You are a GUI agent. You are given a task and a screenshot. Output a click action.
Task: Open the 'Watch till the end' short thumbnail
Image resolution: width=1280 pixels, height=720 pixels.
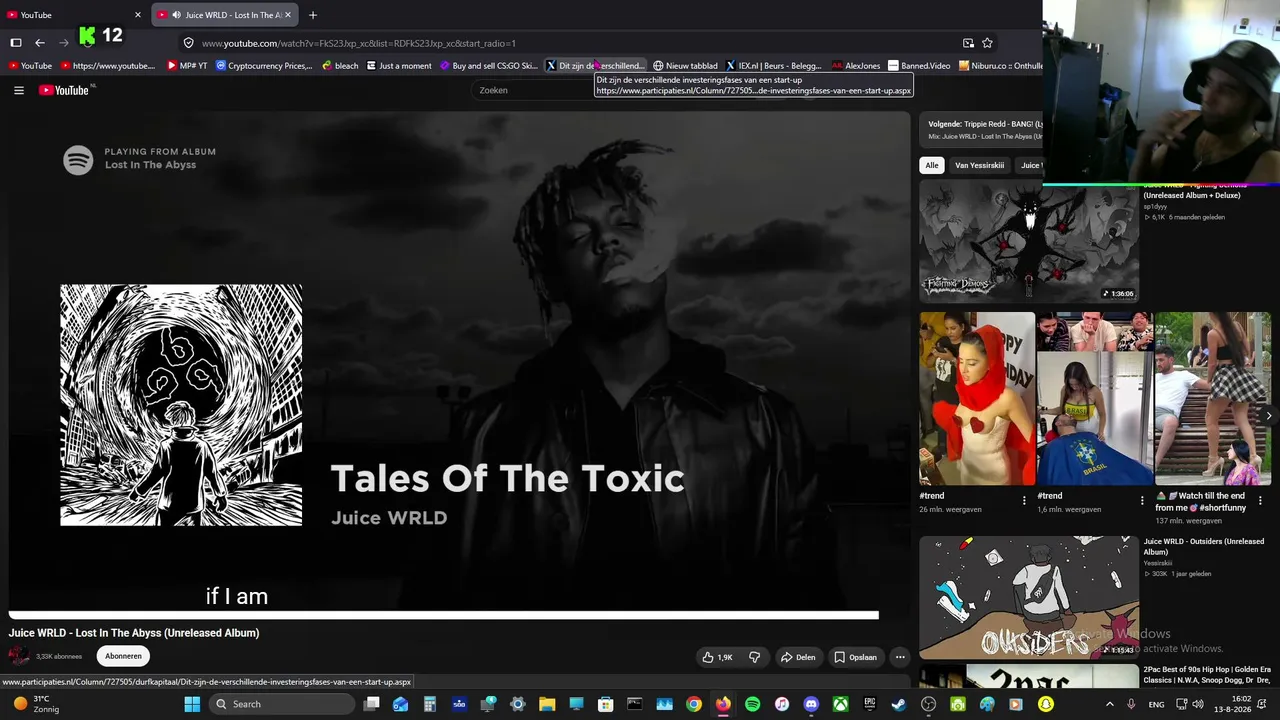1213,398
